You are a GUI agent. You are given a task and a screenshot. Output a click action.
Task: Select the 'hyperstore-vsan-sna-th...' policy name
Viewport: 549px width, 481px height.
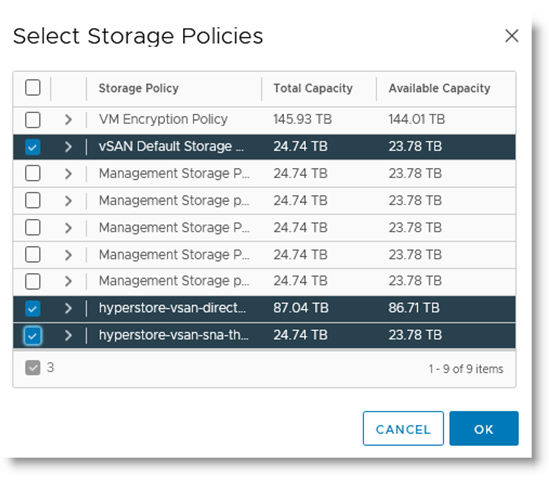click(173, 335)
